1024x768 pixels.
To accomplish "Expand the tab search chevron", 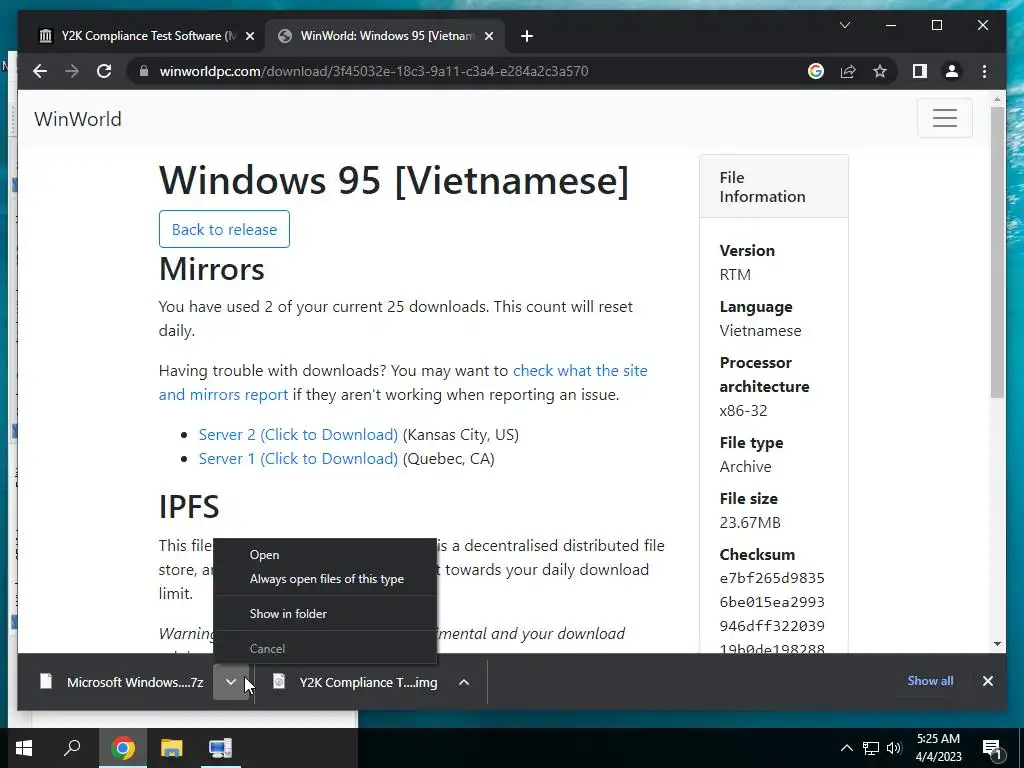I will coord(844,25).
